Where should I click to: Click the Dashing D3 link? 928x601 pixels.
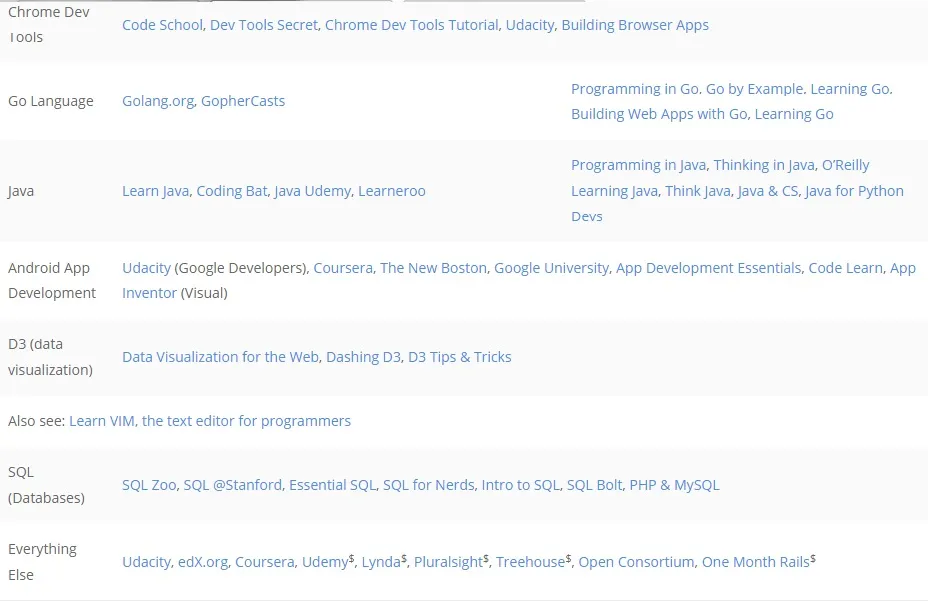363,357
